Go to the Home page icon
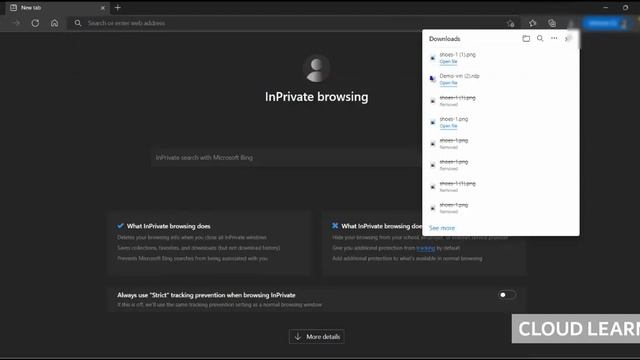This screenshot has height=360, width=640. [54, 23]
